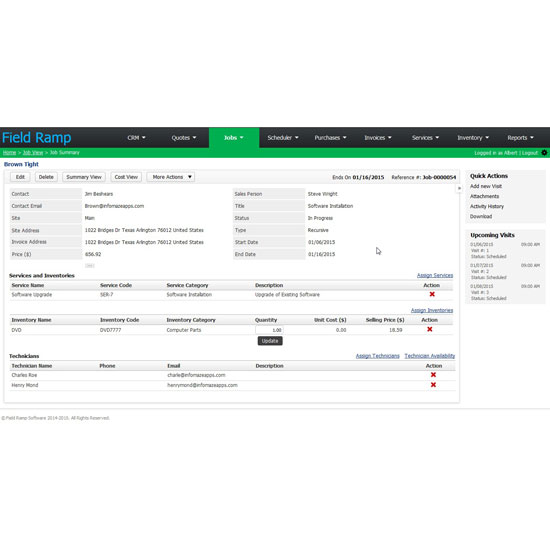The height and width of the screenshot is (550, 550).
Task: Open the Reports menu
Action: click(520, 138)
